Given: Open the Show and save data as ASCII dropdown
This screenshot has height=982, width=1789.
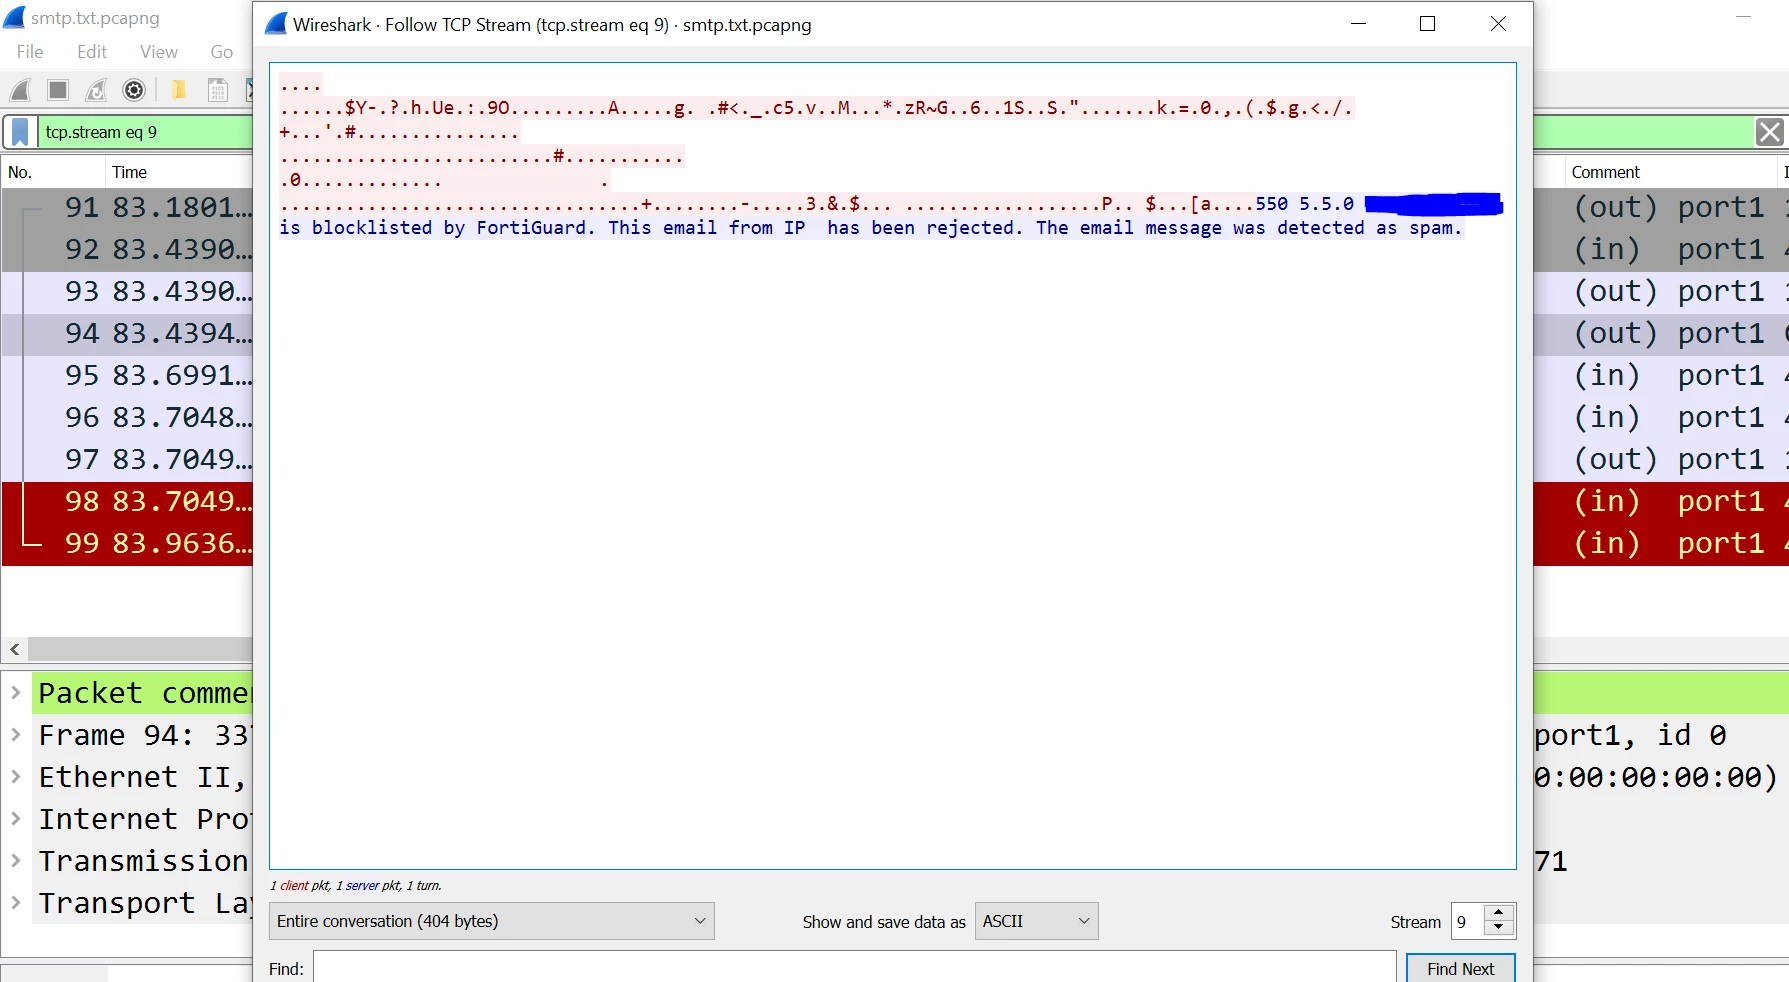Looking at the screenshot, I should (x=1036, y=921).
